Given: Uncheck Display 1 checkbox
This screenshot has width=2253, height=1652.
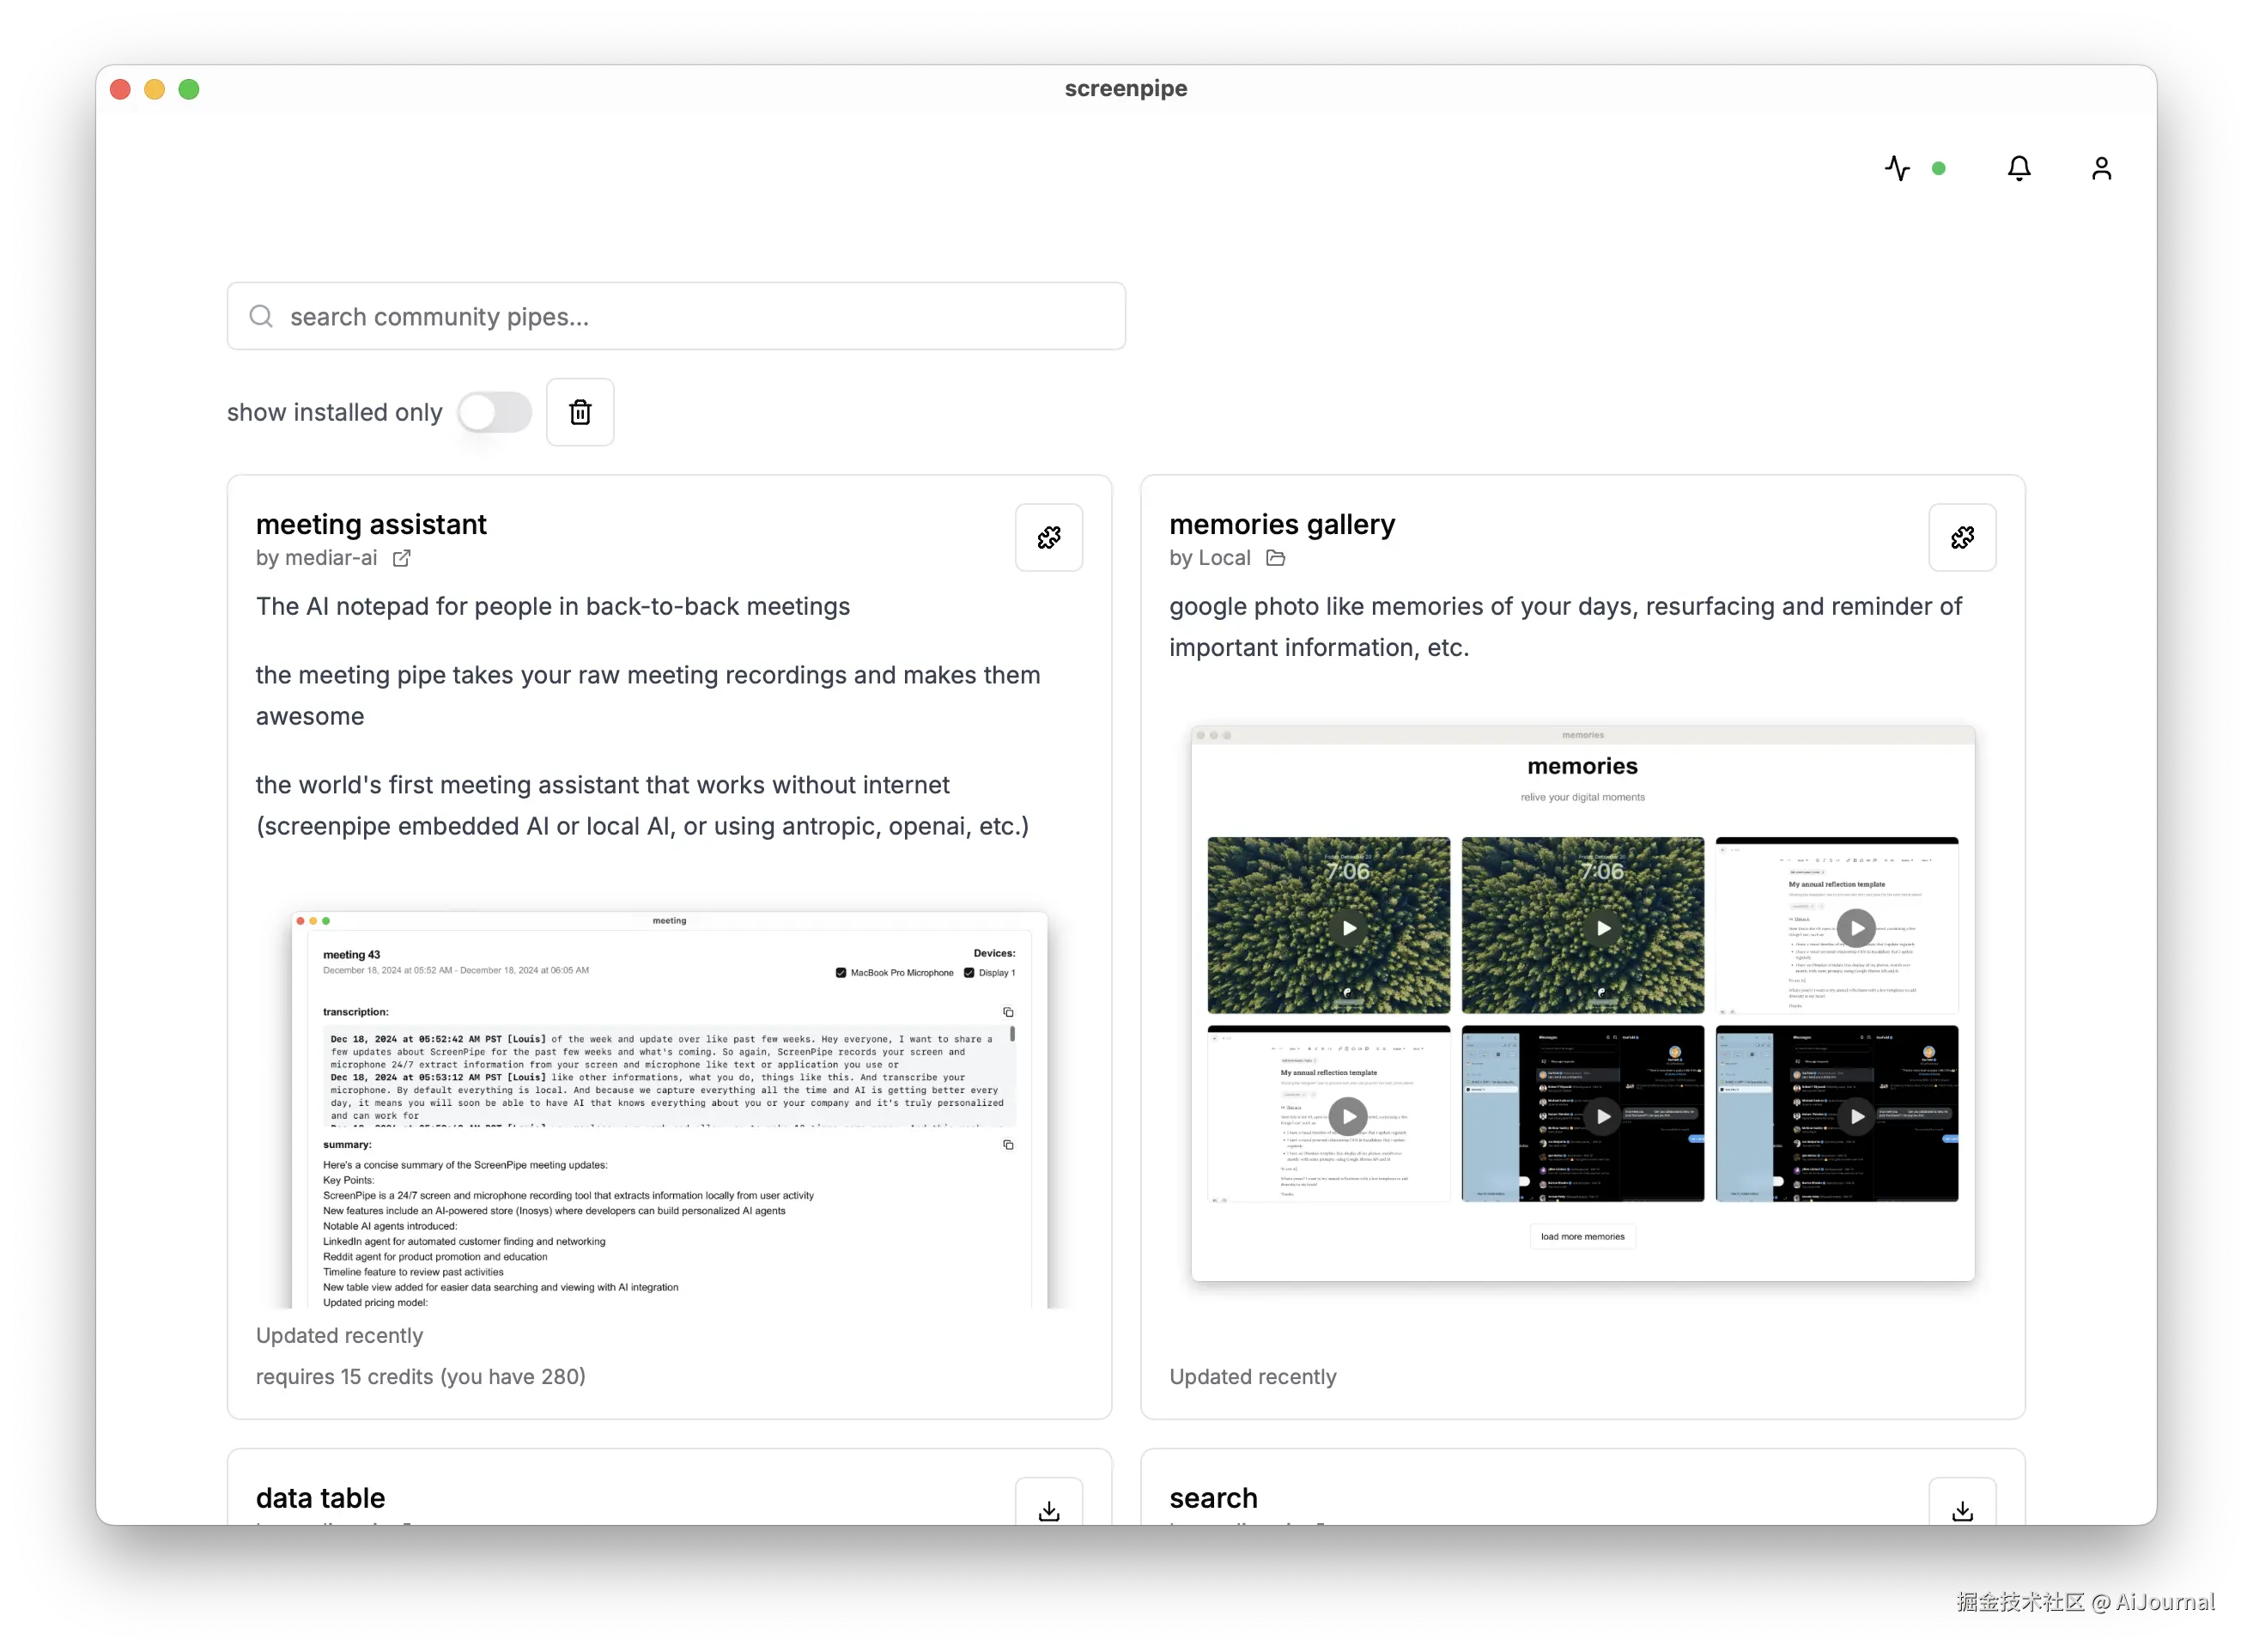Looking at the screenshot, I should tap(969, 972).
